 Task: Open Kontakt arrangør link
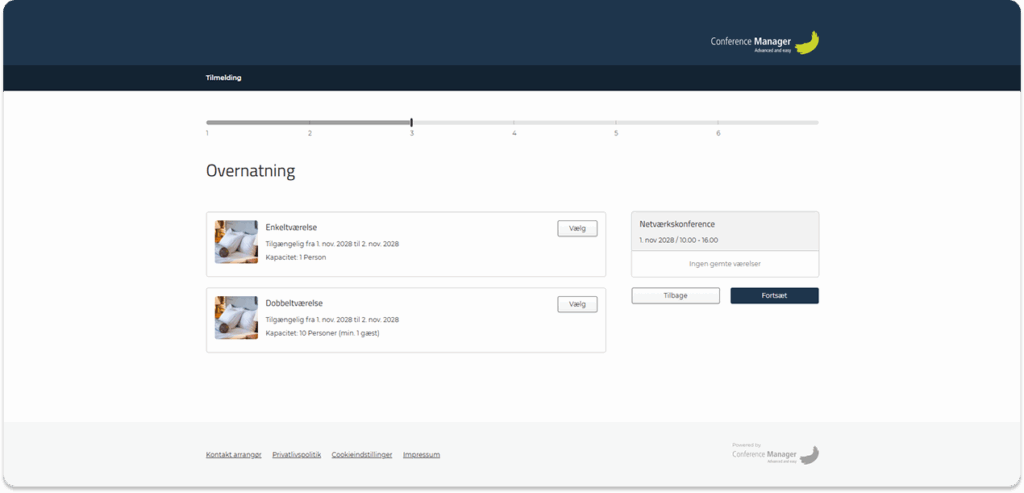tap(233, 455)
